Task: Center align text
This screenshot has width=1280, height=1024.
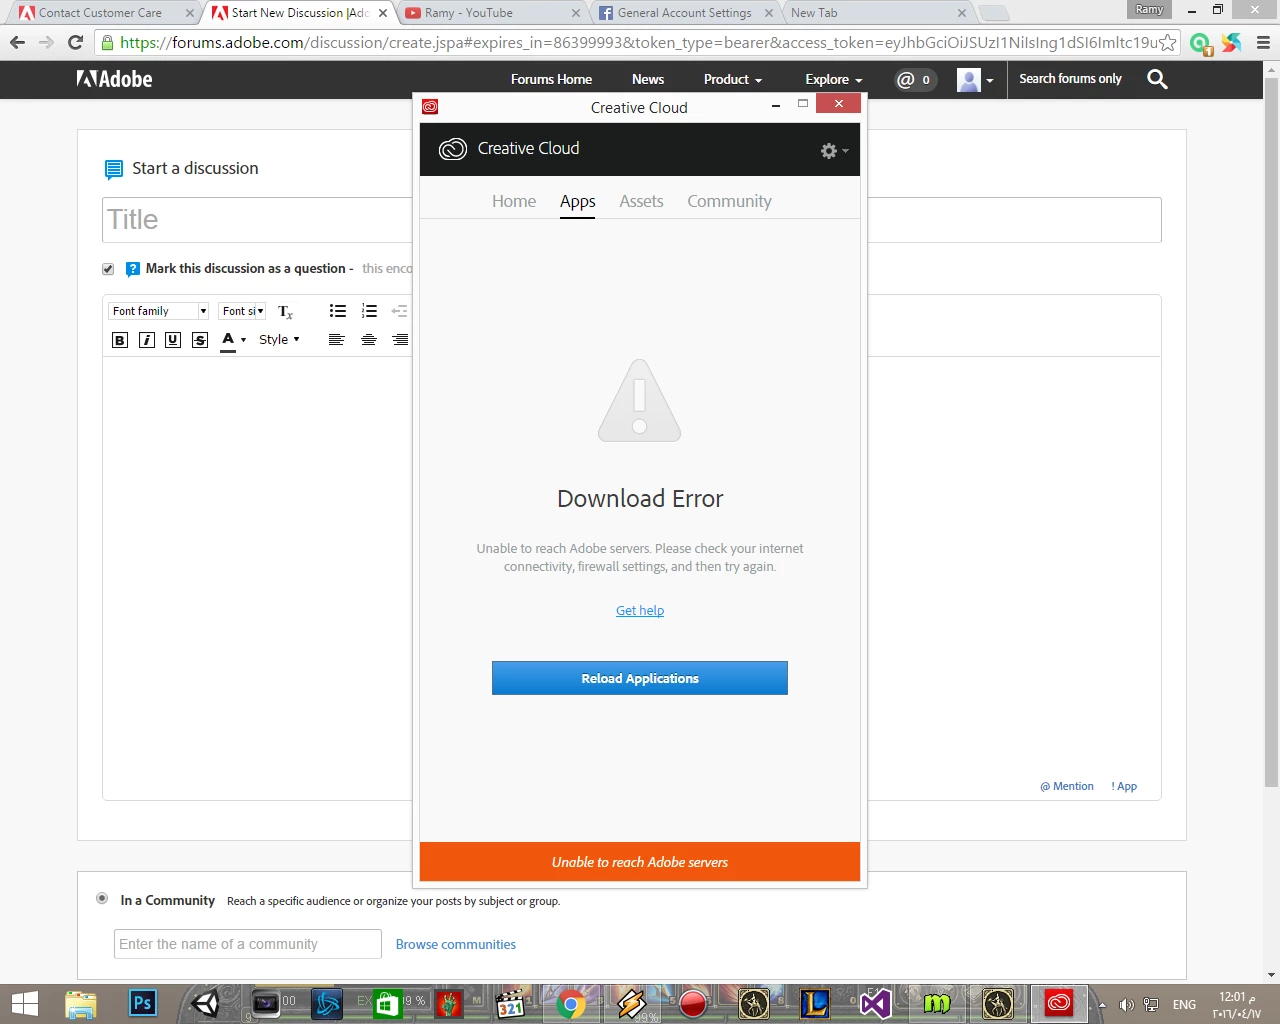Action: coord(369,340)
